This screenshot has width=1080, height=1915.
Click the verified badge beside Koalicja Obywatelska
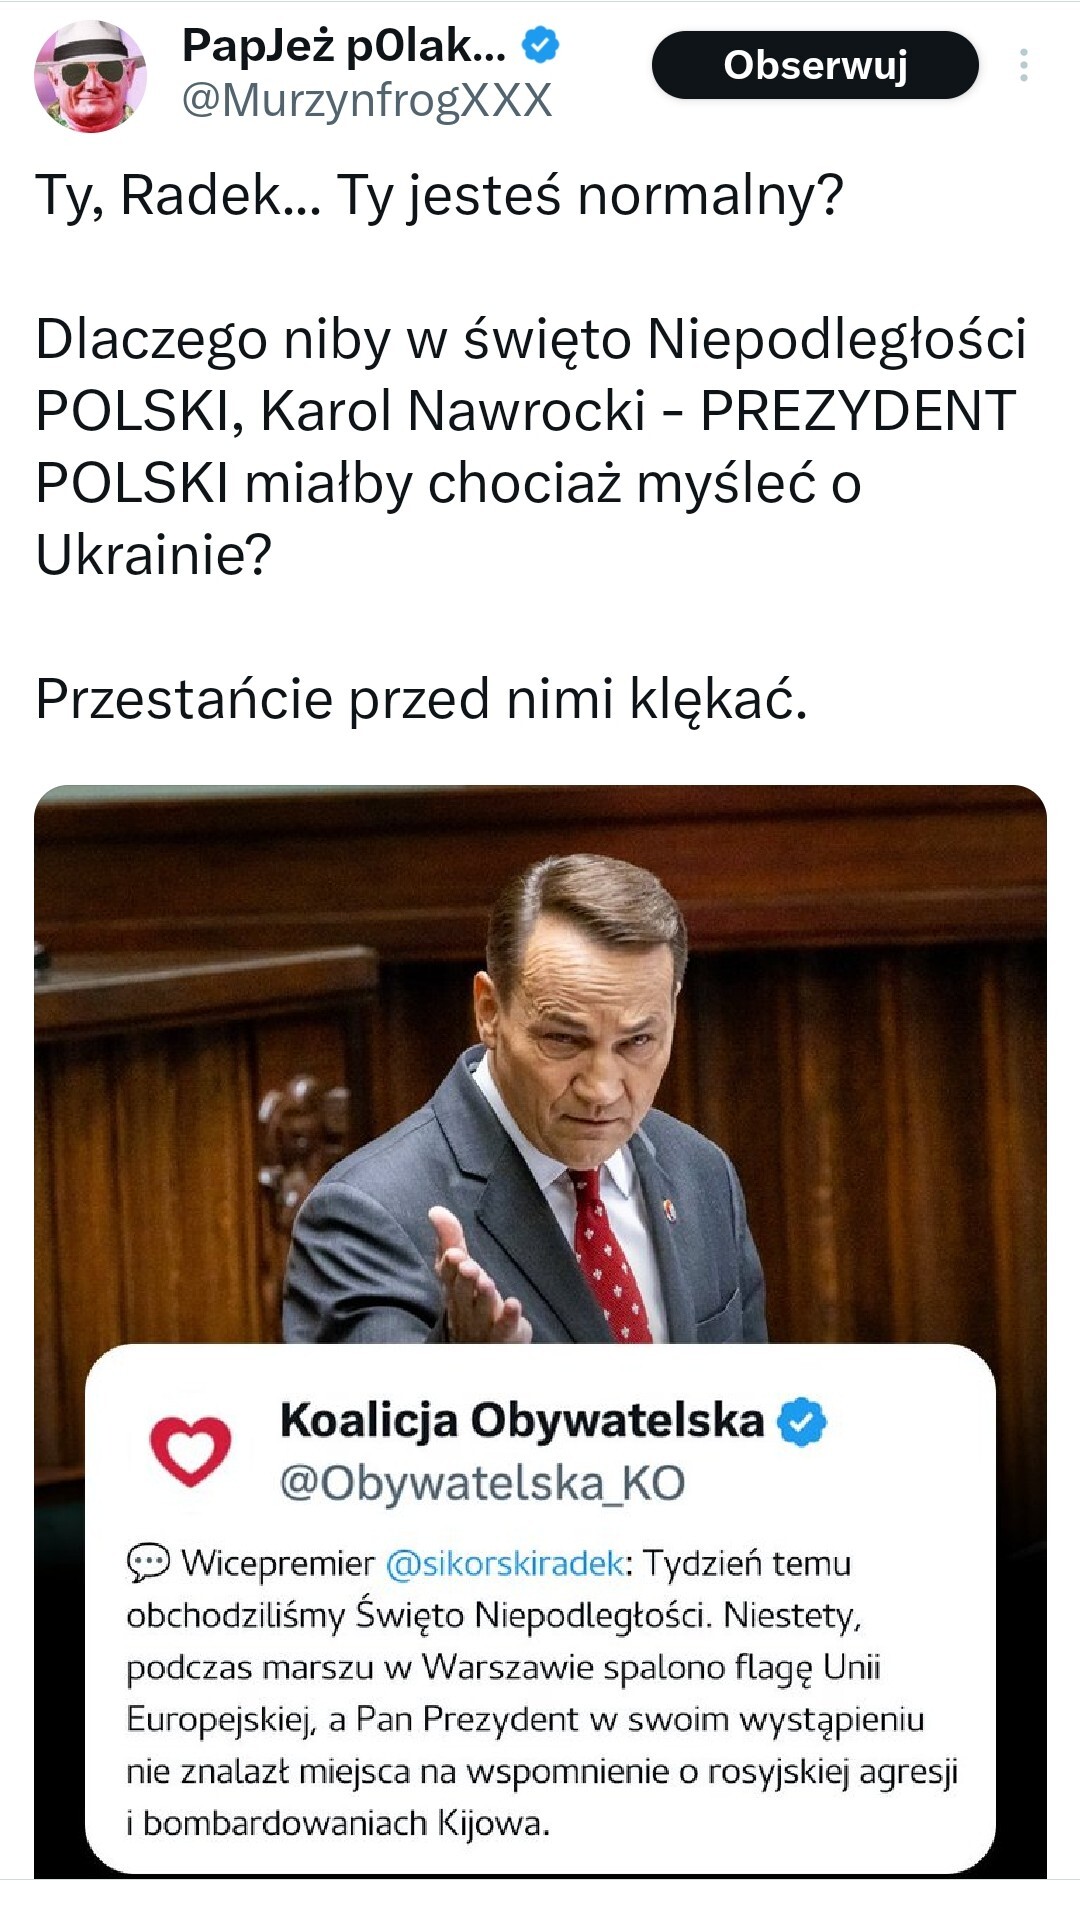(x=802, y=1422)
